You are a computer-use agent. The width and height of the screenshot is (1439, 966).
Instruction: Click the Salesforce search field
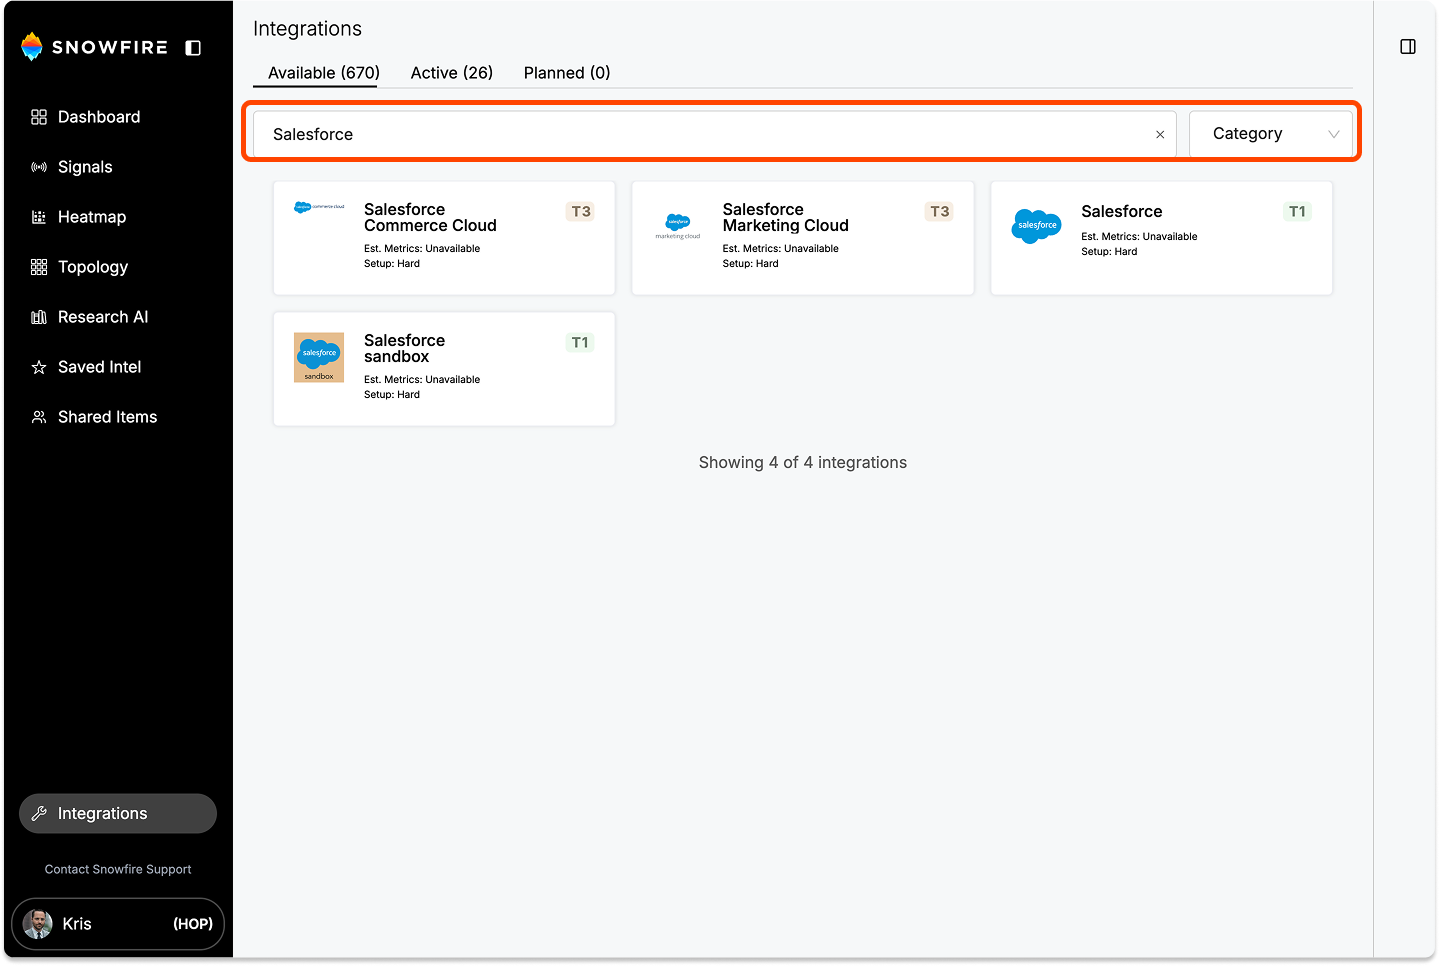tap(714, 134)
